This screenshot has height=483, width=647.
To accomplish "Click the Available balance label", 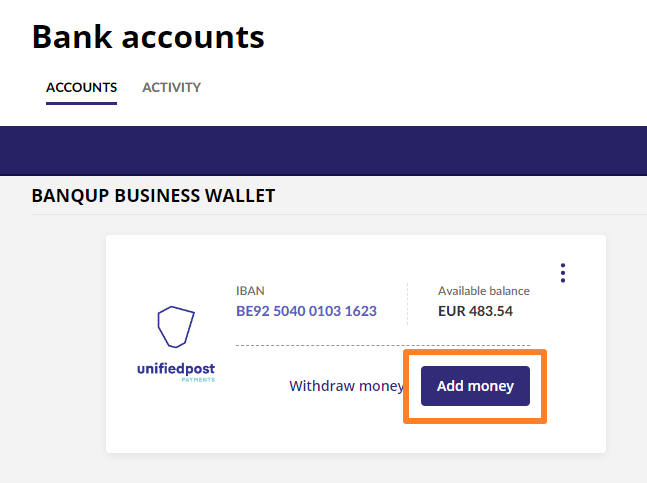I will (484, 291).
